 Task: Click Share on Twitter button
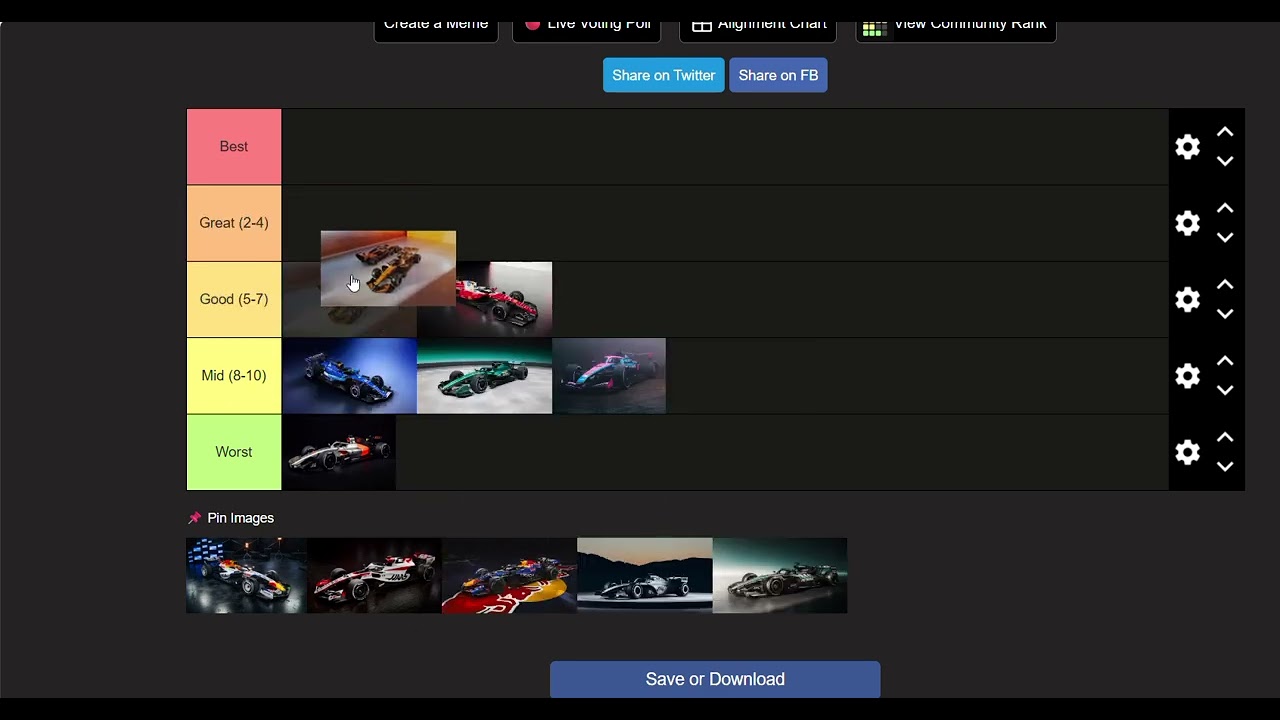click(664, 75)
